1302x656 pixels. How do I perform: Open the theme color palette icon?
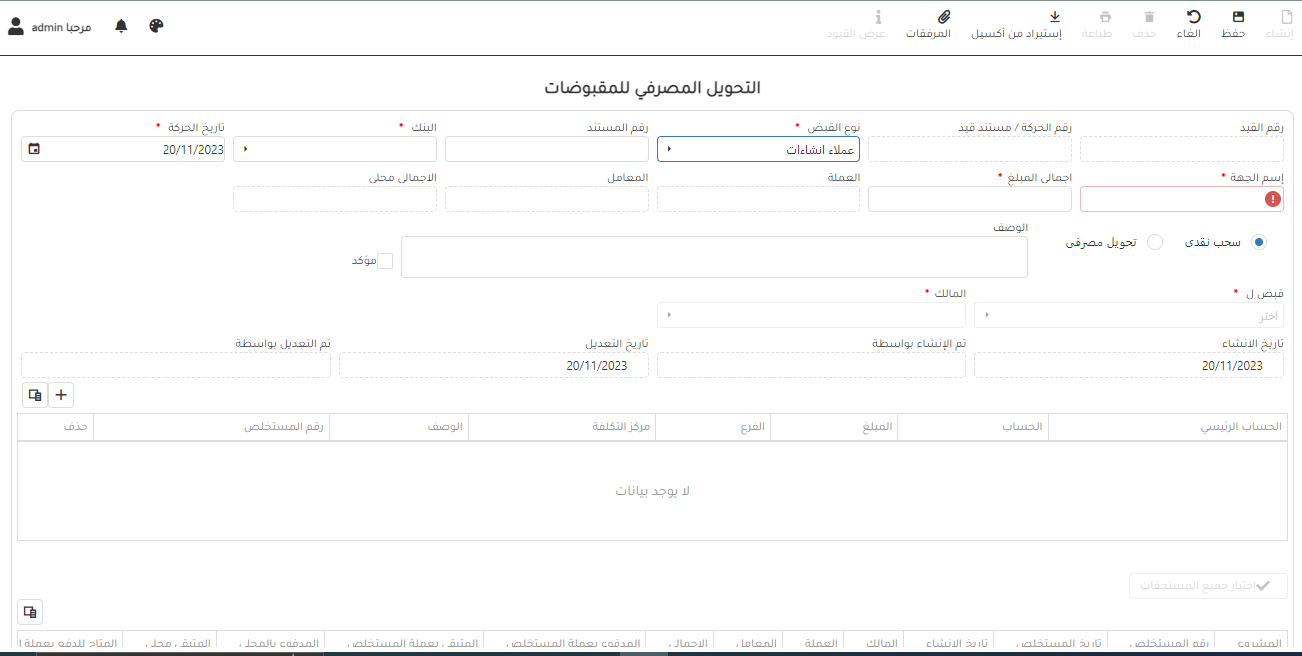(156, 26)
